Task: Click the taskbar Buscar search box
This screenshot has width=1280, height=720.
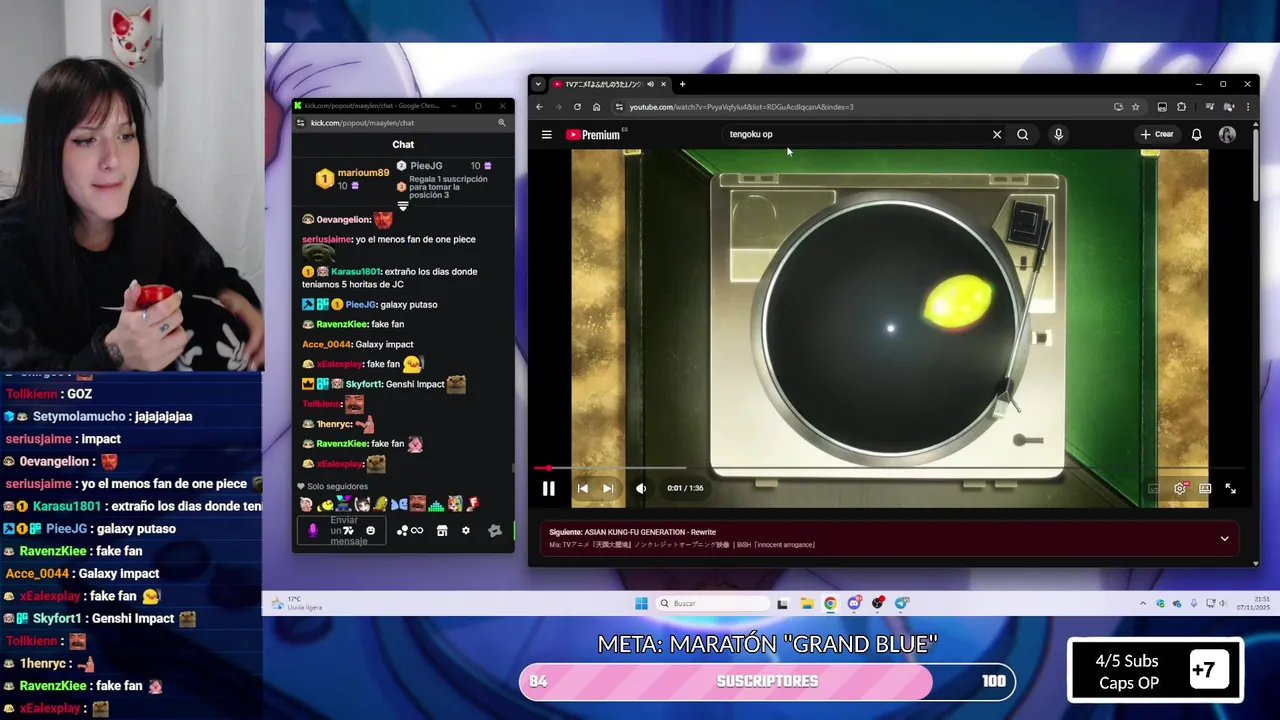Action: [713, 603]
